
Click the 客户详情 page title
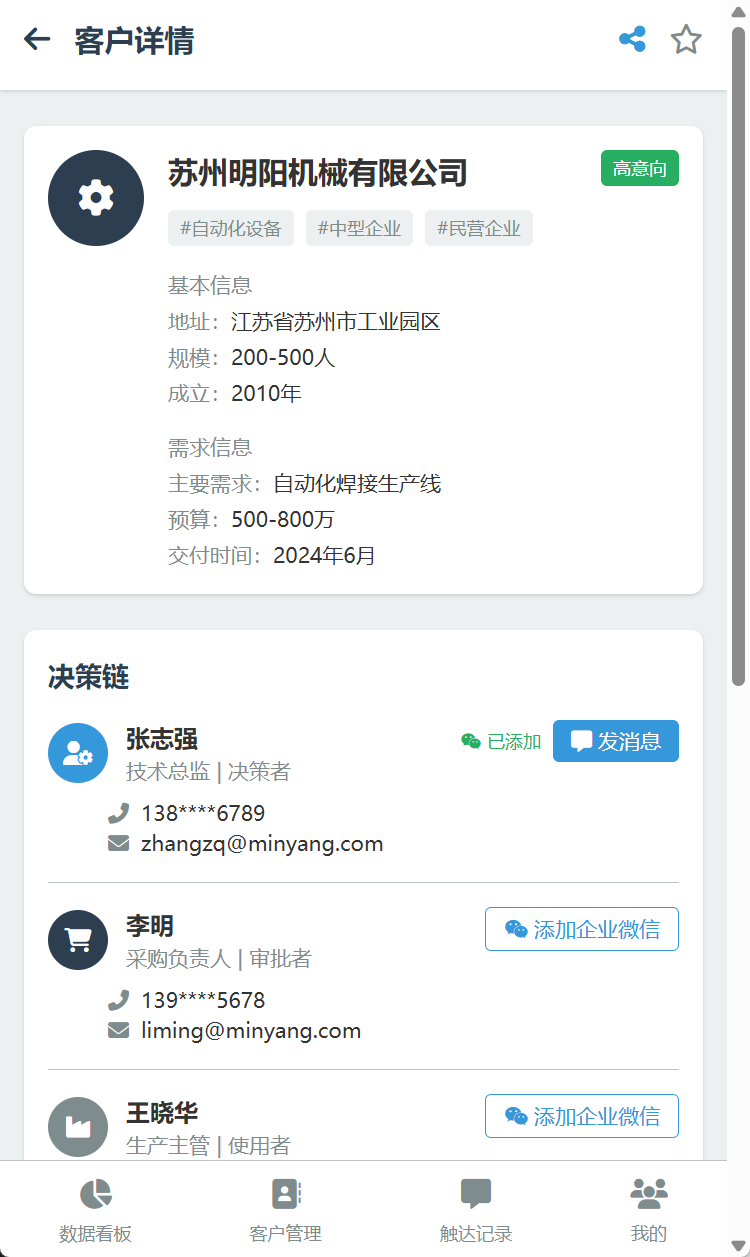tap(134, 41)
